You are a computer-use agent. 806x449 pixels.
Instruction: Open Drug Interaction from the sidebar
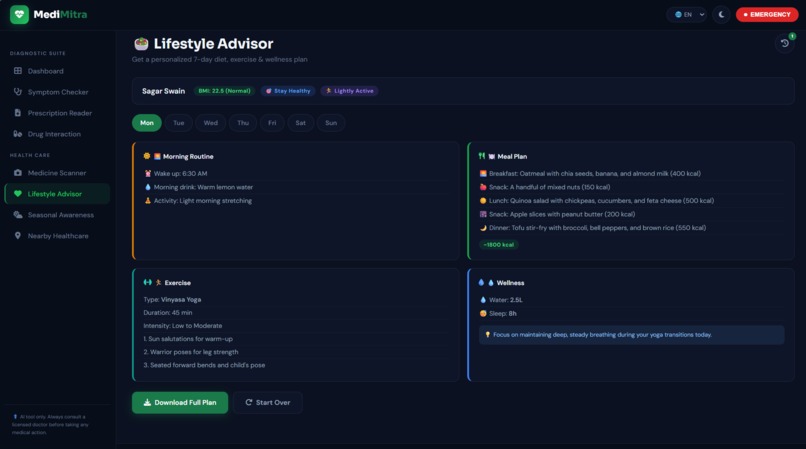(57, 134)
